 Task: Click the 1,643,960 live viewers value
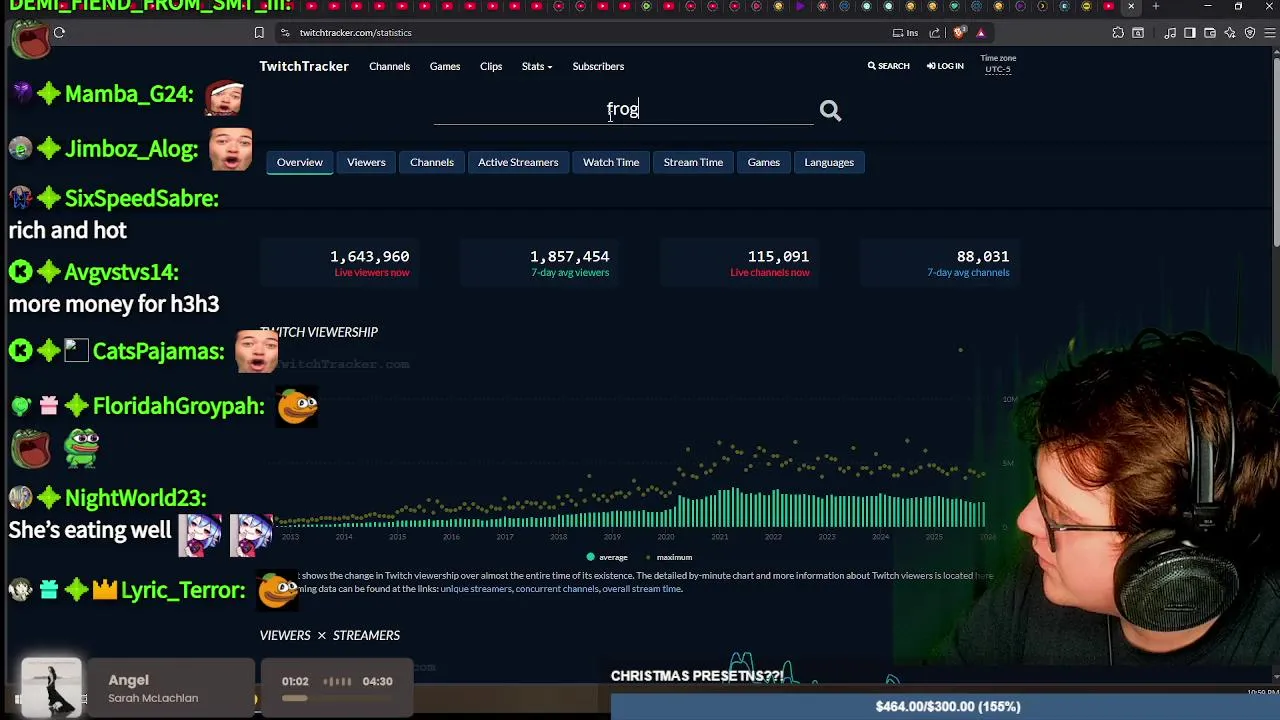pos(370,257)
